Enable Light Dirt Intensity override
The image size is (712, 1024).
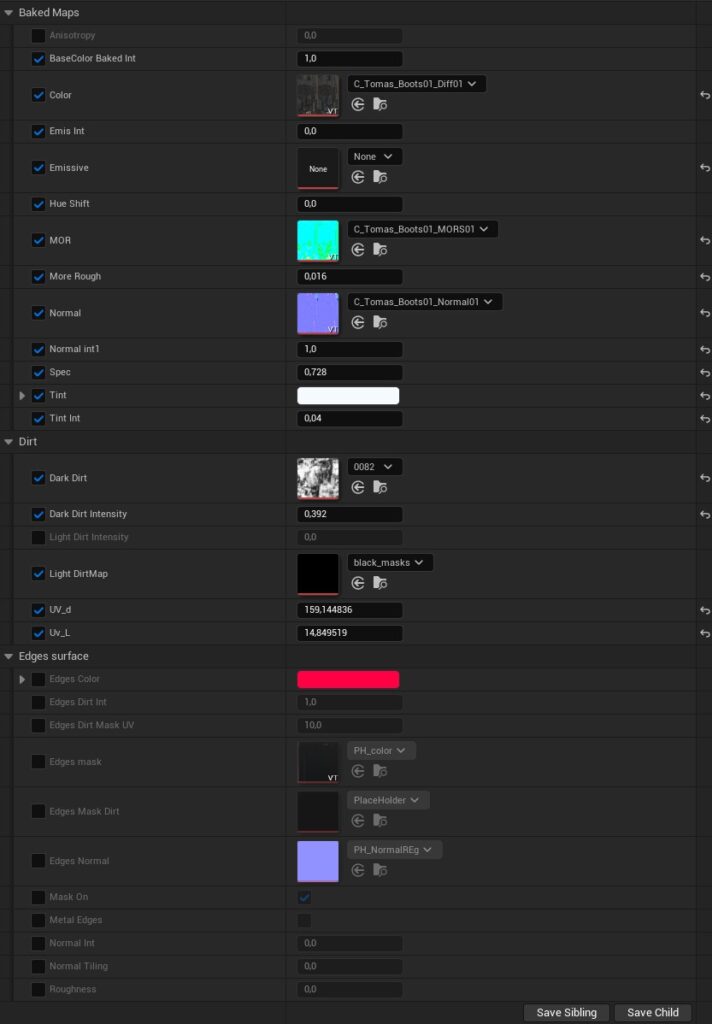(39, 537)
